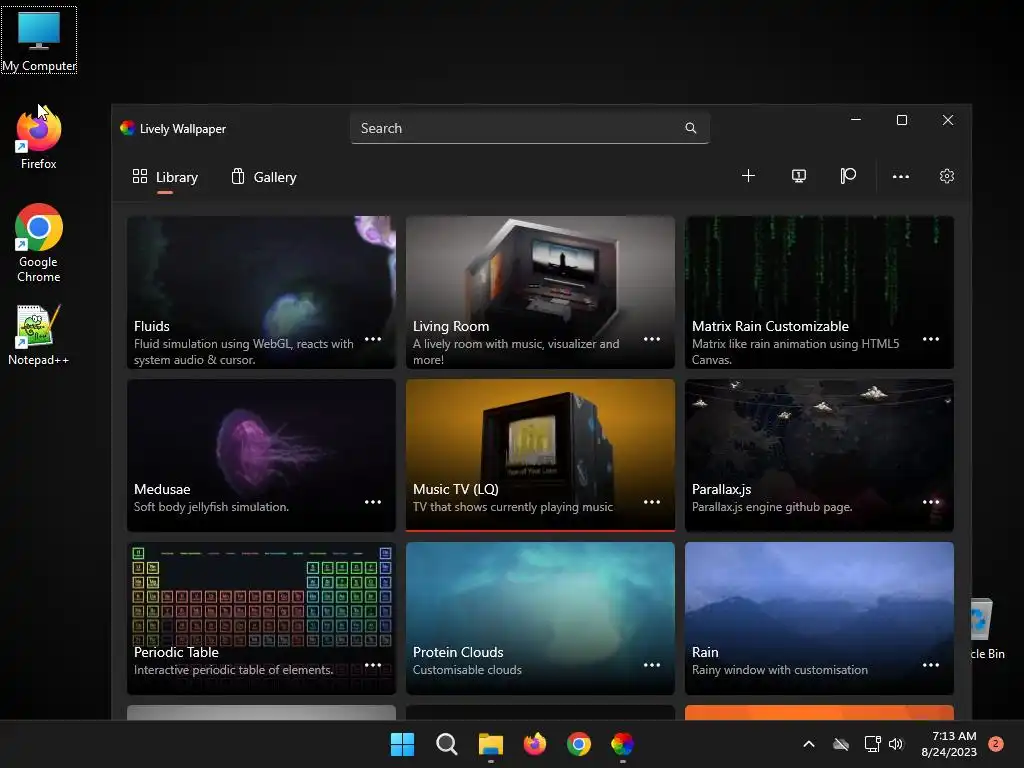Select the Notepad++ desktop shortcut
The height and width of the screenshot is (768, 1024).
[39, 335]
